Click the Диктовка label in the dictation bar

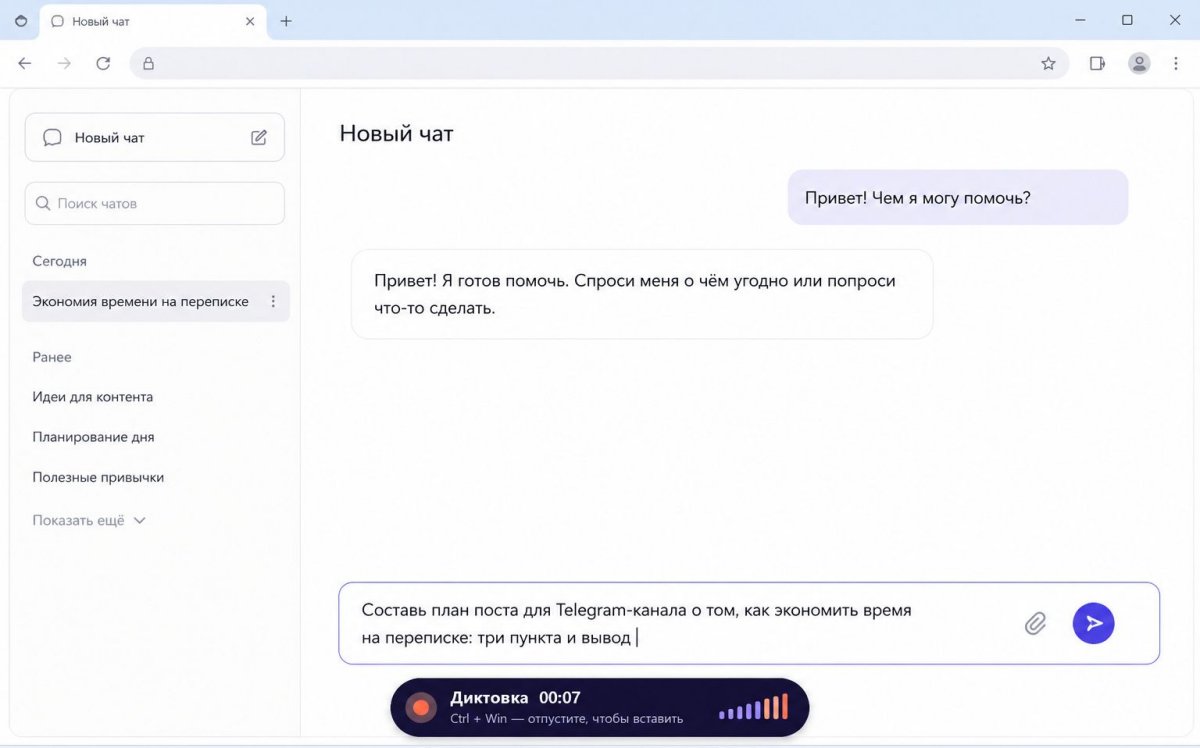(x=488, y=698)
